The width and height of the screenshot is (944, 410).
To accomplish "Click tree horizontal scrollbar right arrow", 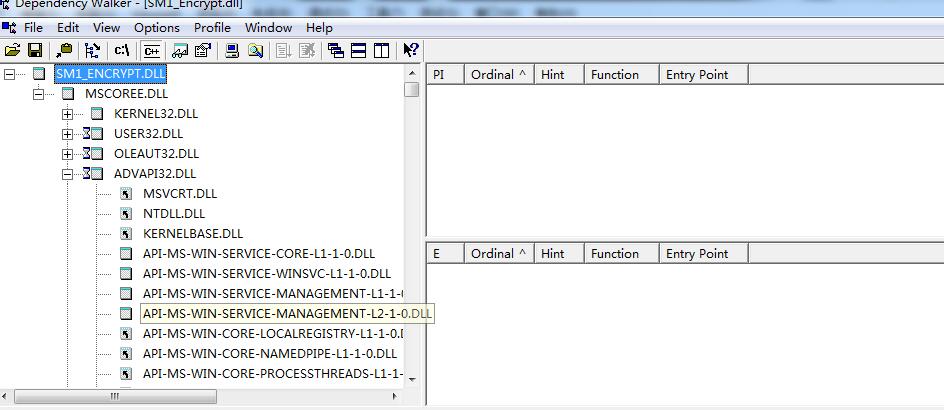I will tap(395, 396).
